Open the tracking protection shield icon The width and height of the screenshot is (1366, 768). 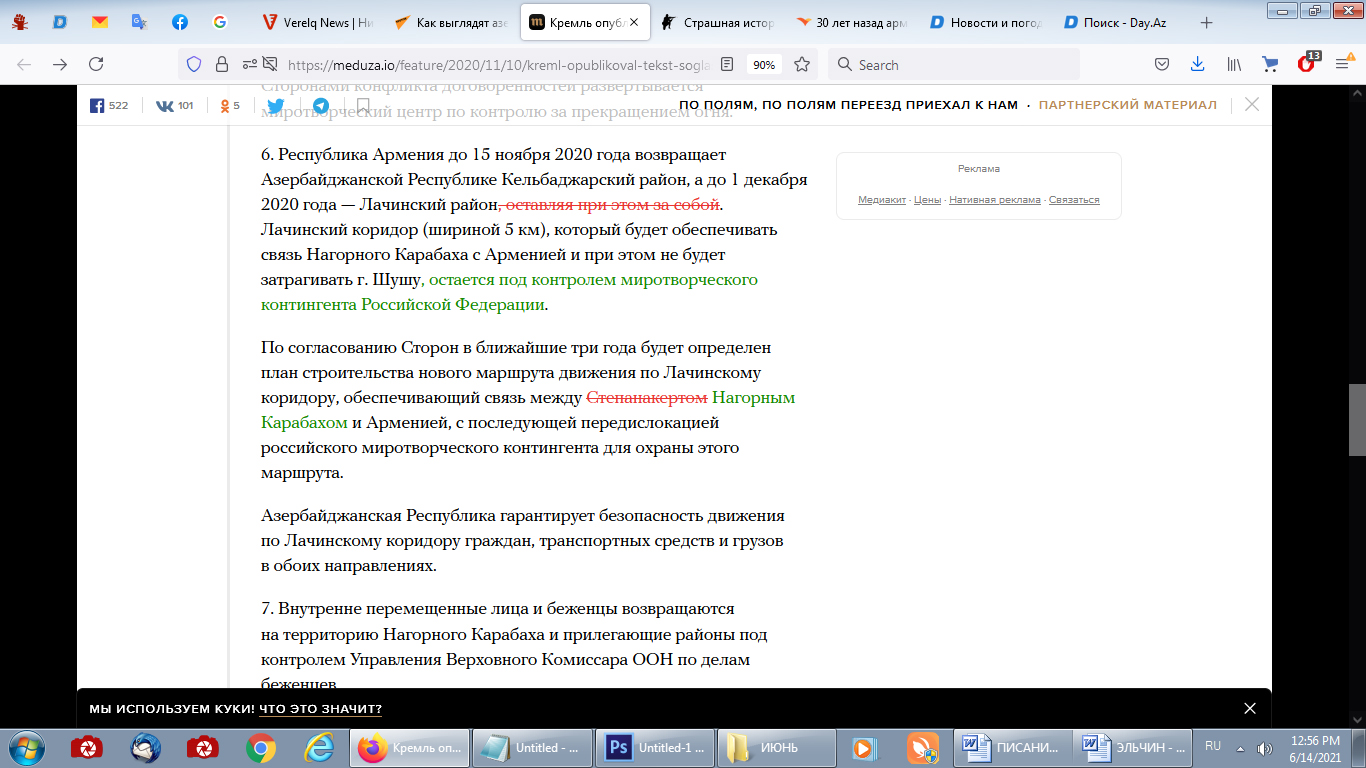(195, 65)
